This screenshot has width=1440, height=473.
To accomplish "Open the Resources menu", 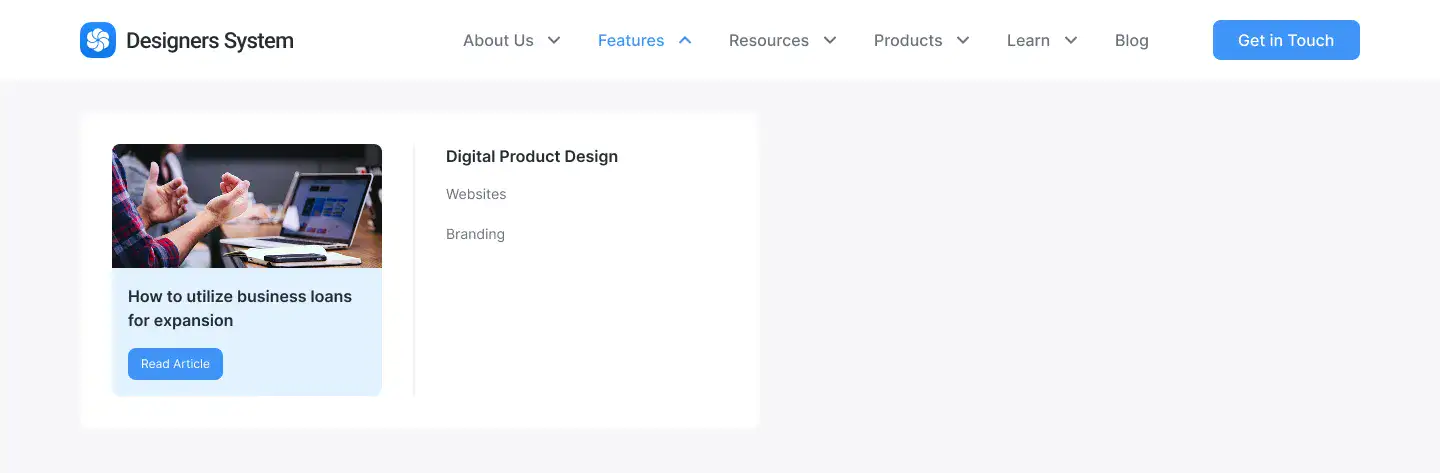I will 769,40.
